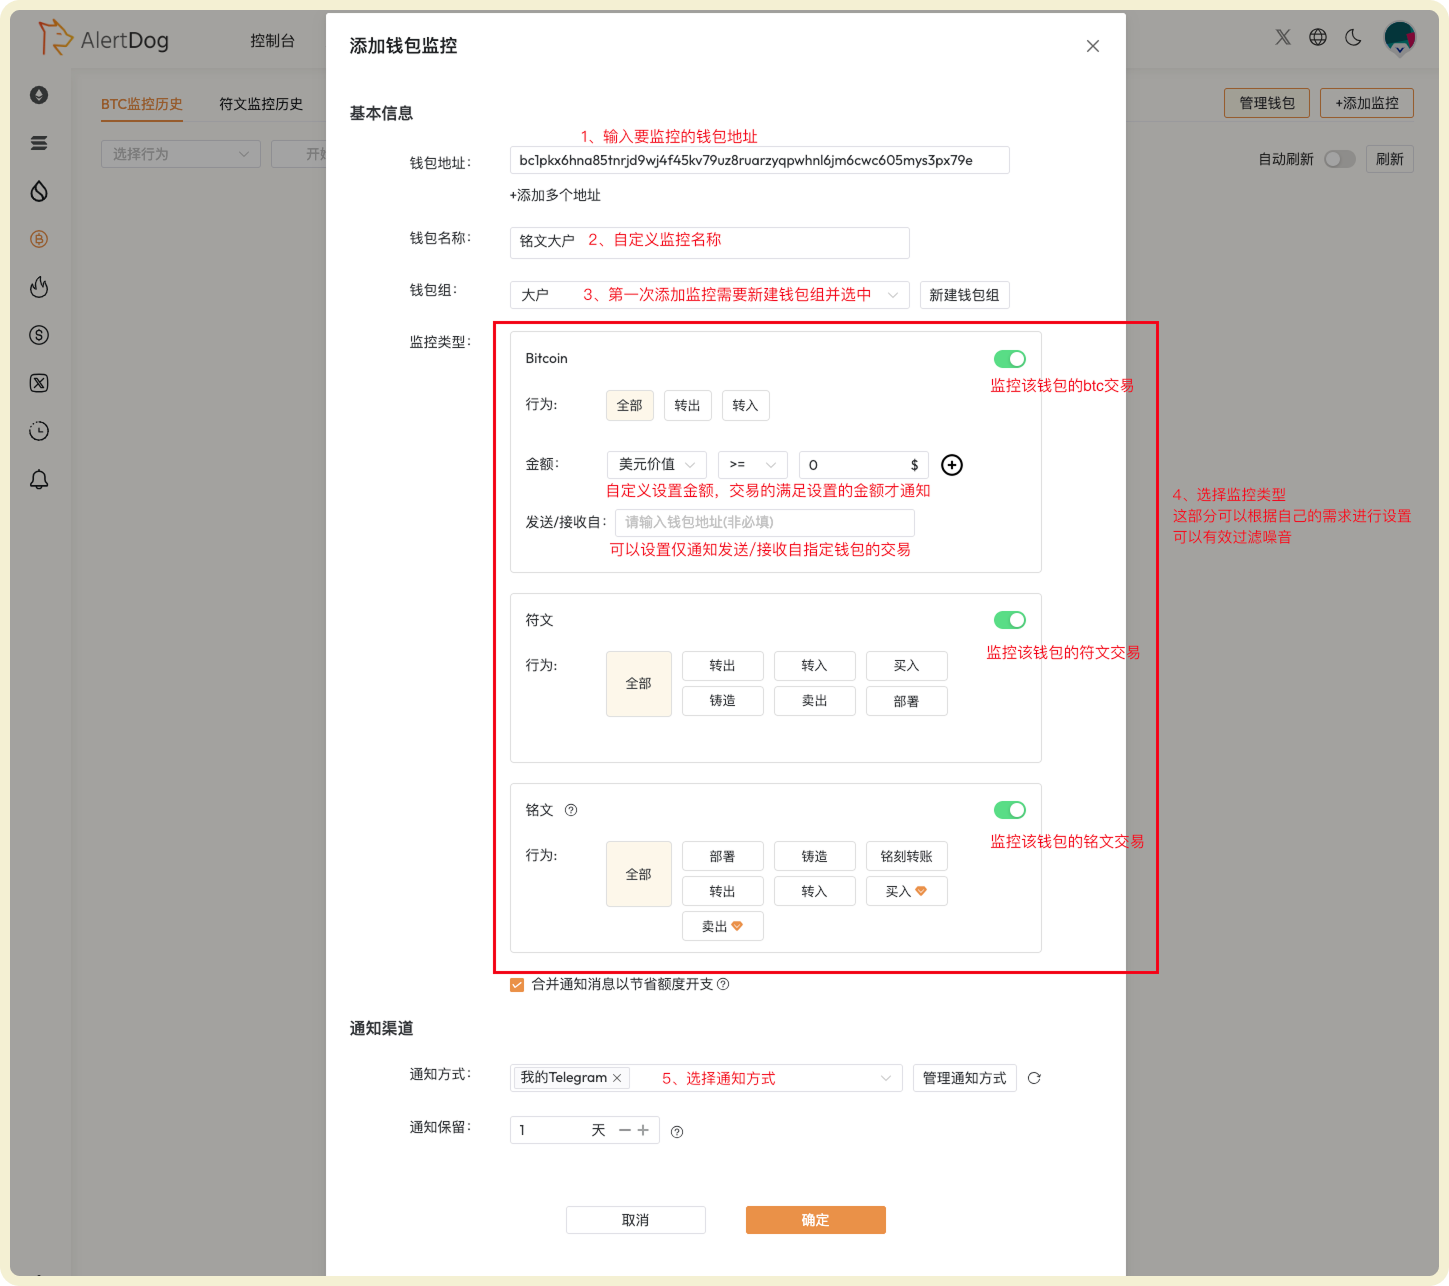Open notifications via the bell icon
The image size is (1449, 1286).
pos(39,479)
